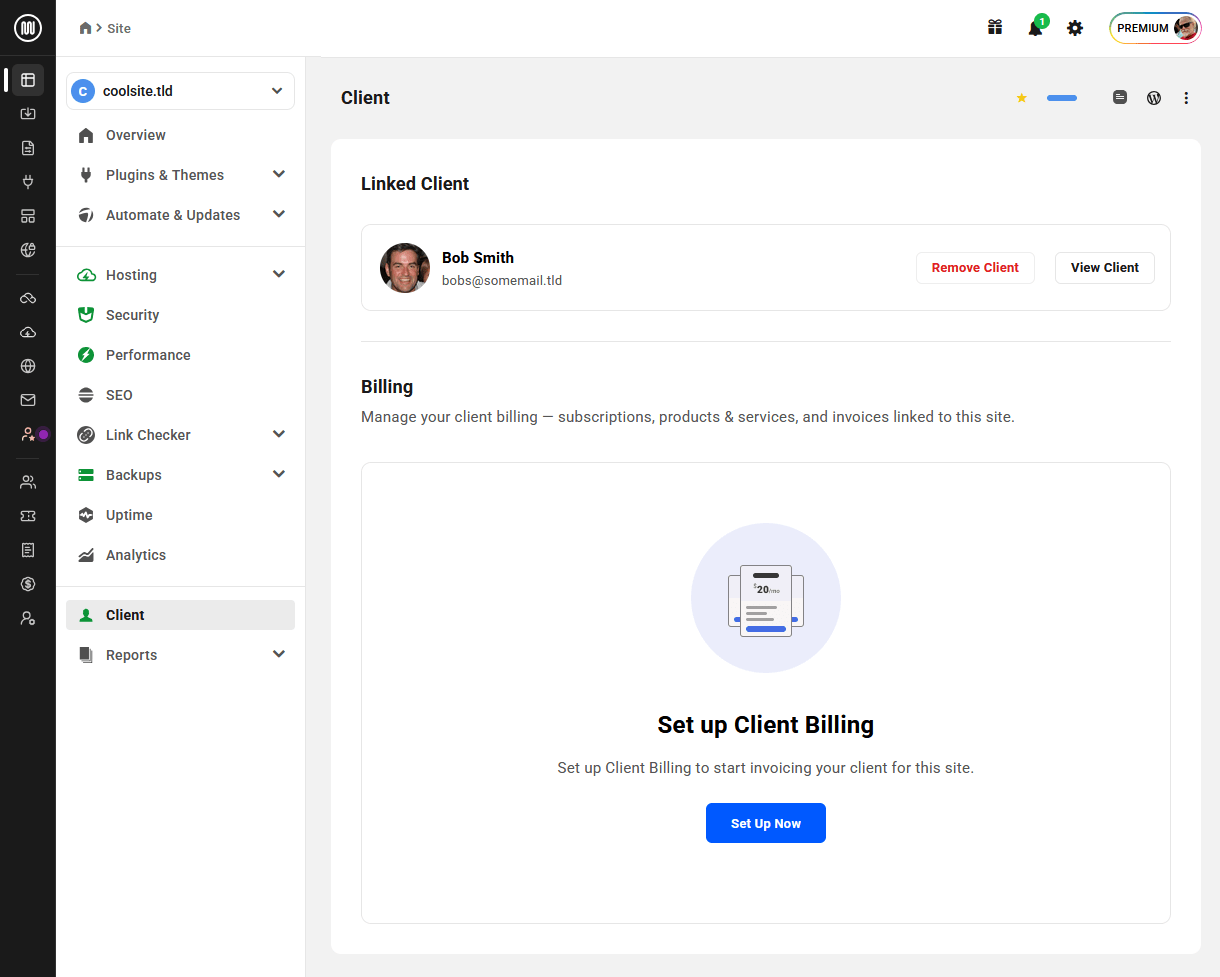Open the settings gear in header
The image size is (1220, 977).
pyautogui.click(x=1075, y=28)
